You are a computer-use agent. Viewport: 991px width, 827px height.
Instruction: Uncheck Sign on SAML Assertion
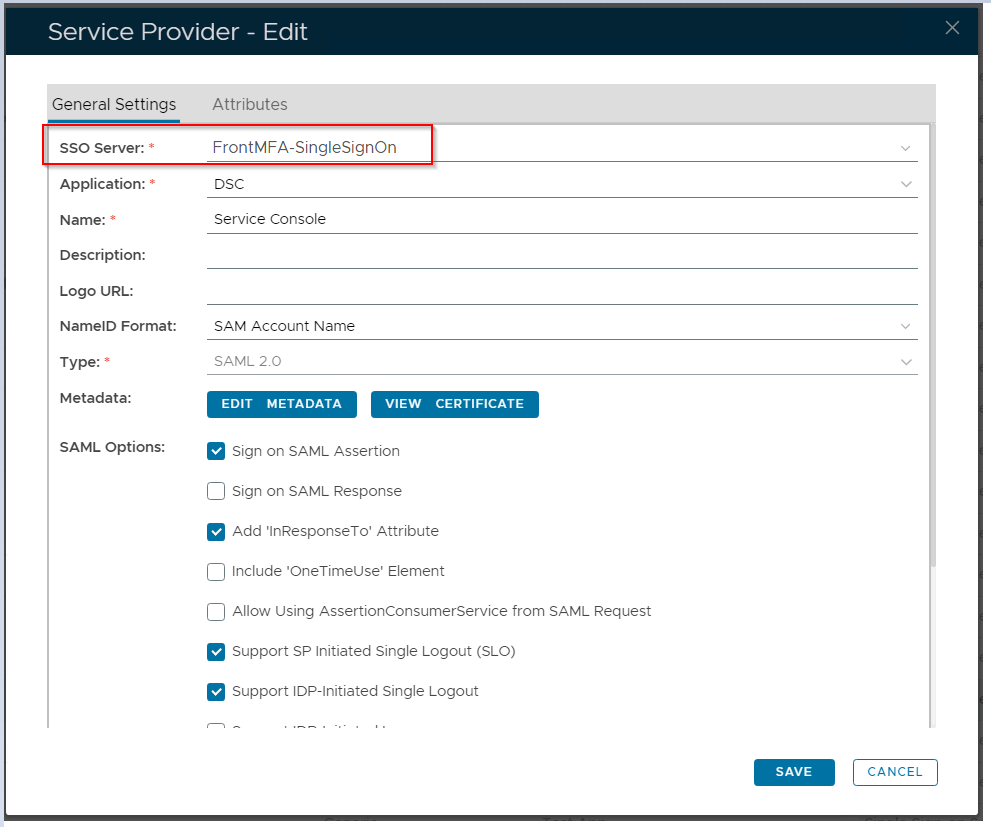point(216,451)
